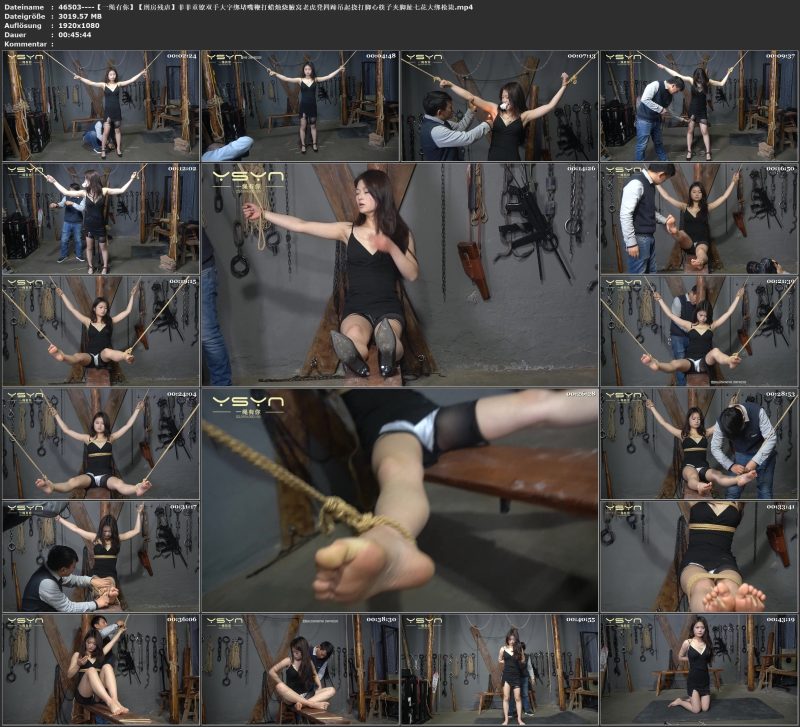The image size is (800, 727).
Task: Click the 00:45:44 duration value
Action: click(77, 35)
